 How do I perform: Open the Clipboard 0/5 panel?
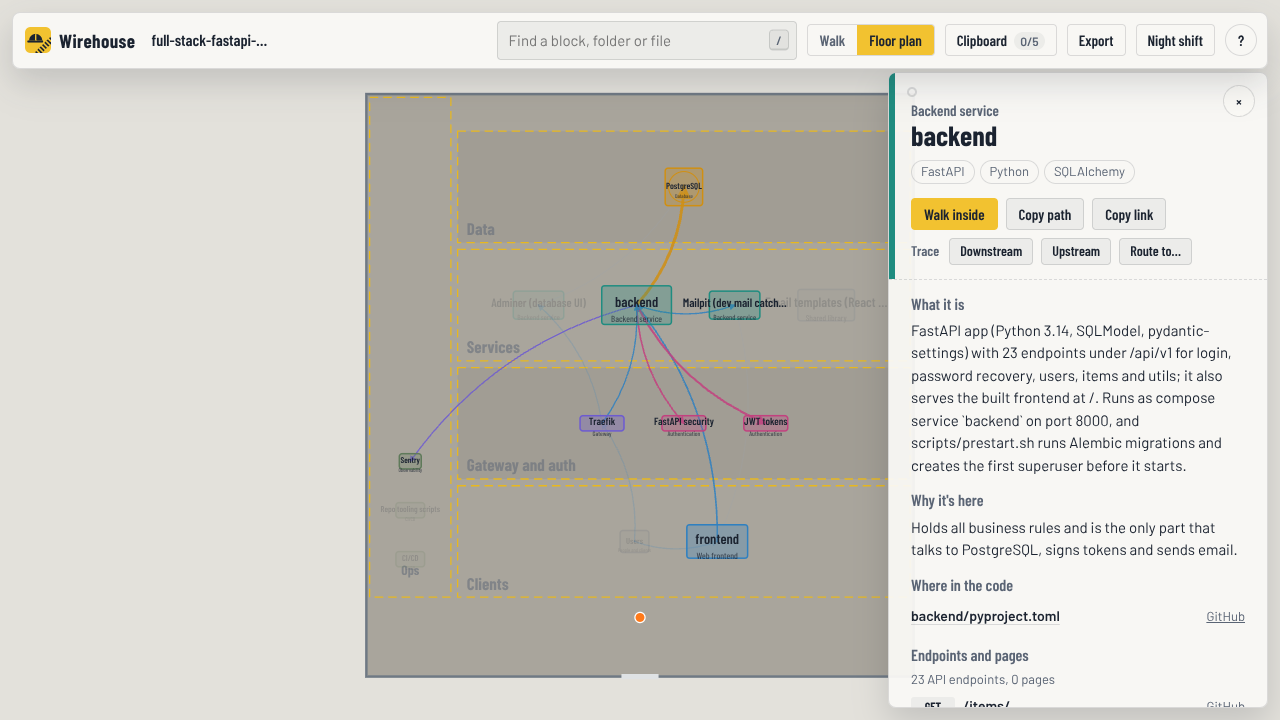coord(1000,40)
